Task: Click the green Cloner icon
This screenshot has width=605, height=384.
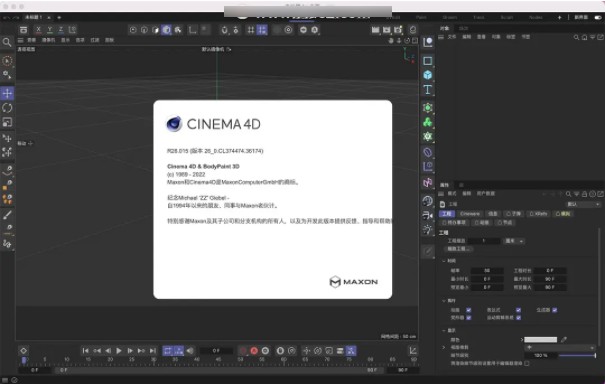Action: point(428,122)
